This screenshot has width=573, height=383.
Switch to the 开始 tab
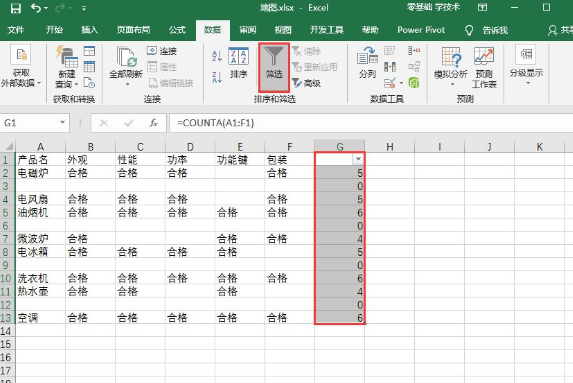54,30
